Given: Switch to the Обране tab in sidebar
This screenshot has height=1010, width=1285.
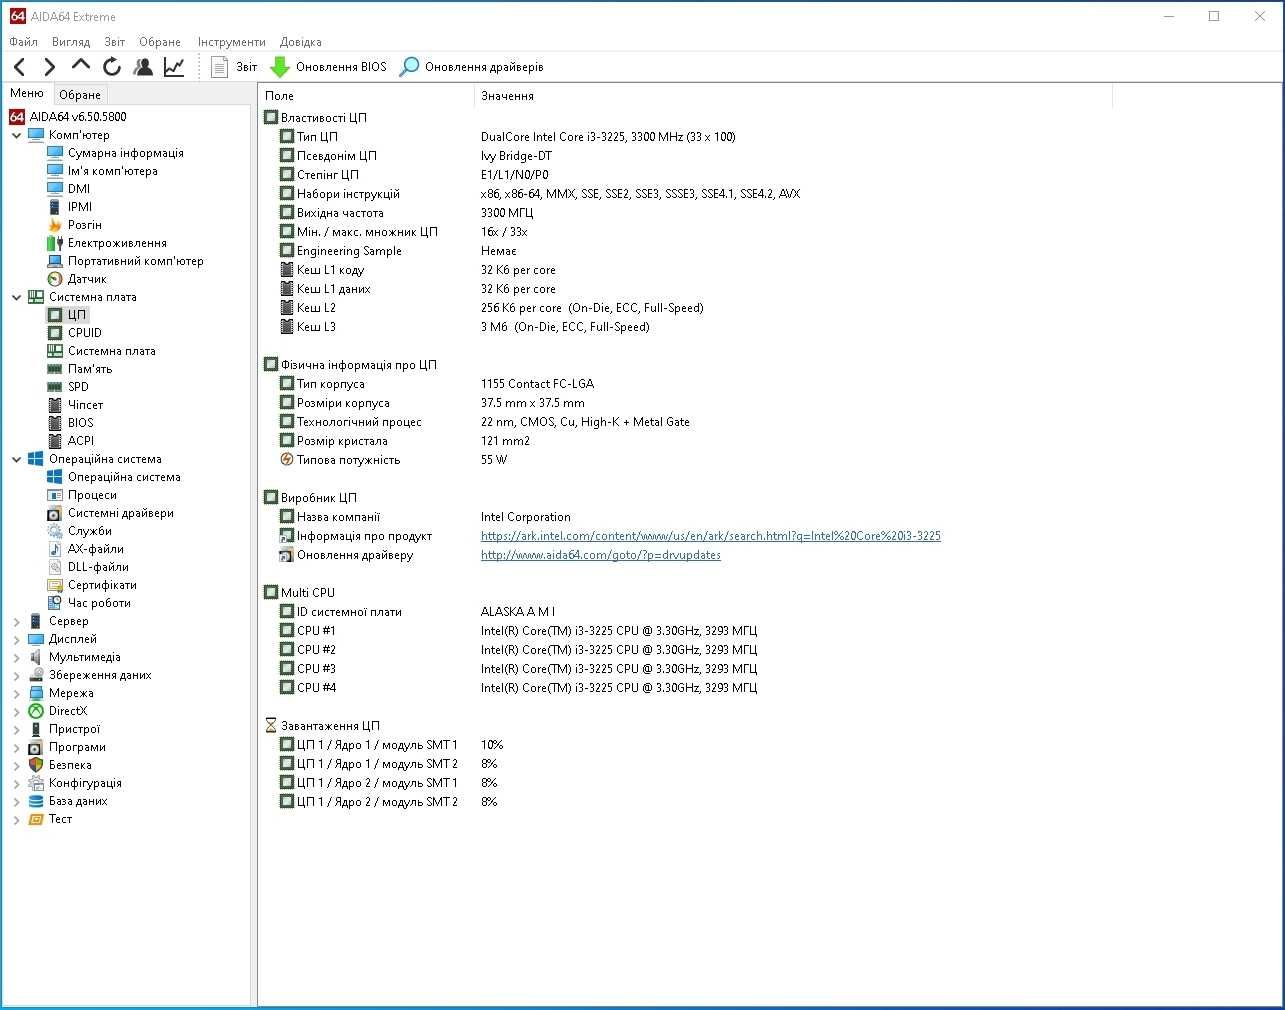Looking at the screenshot, I should [x=80, y=95].
